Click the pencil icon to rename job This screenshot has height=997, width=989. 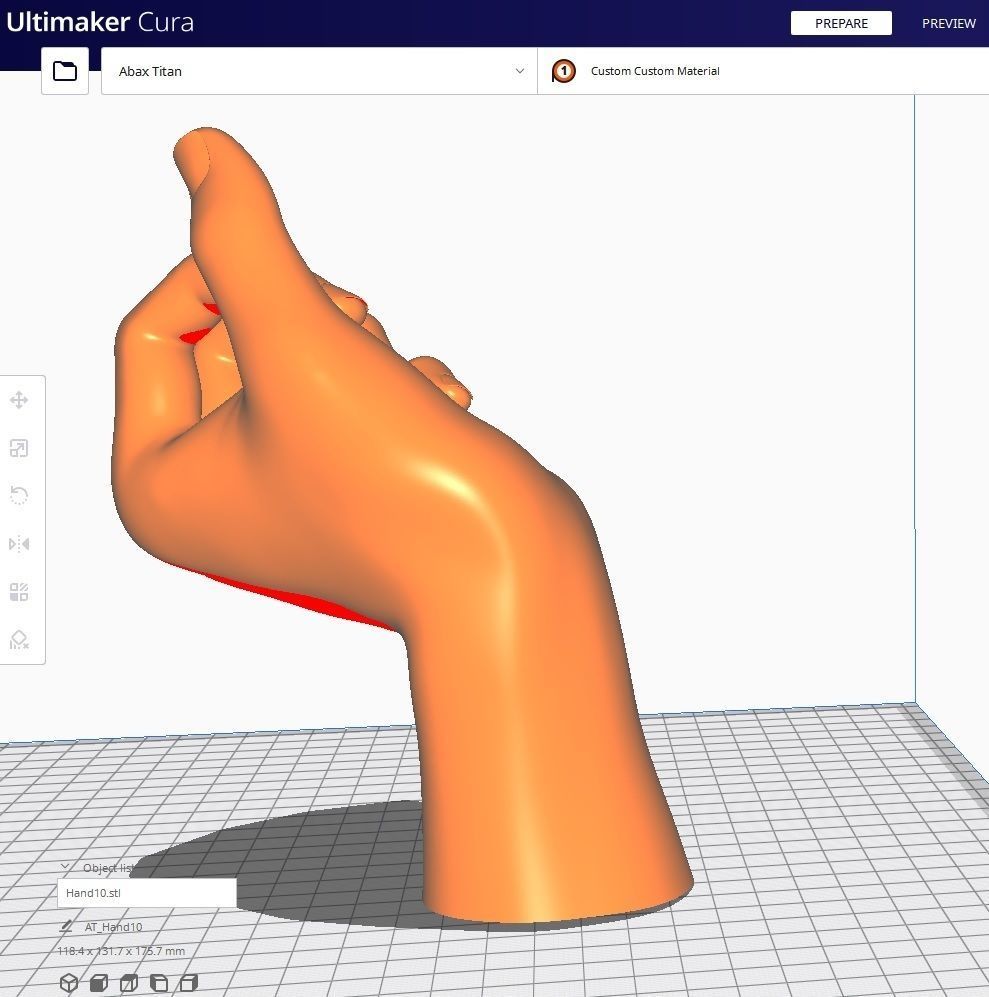(66, 927)
